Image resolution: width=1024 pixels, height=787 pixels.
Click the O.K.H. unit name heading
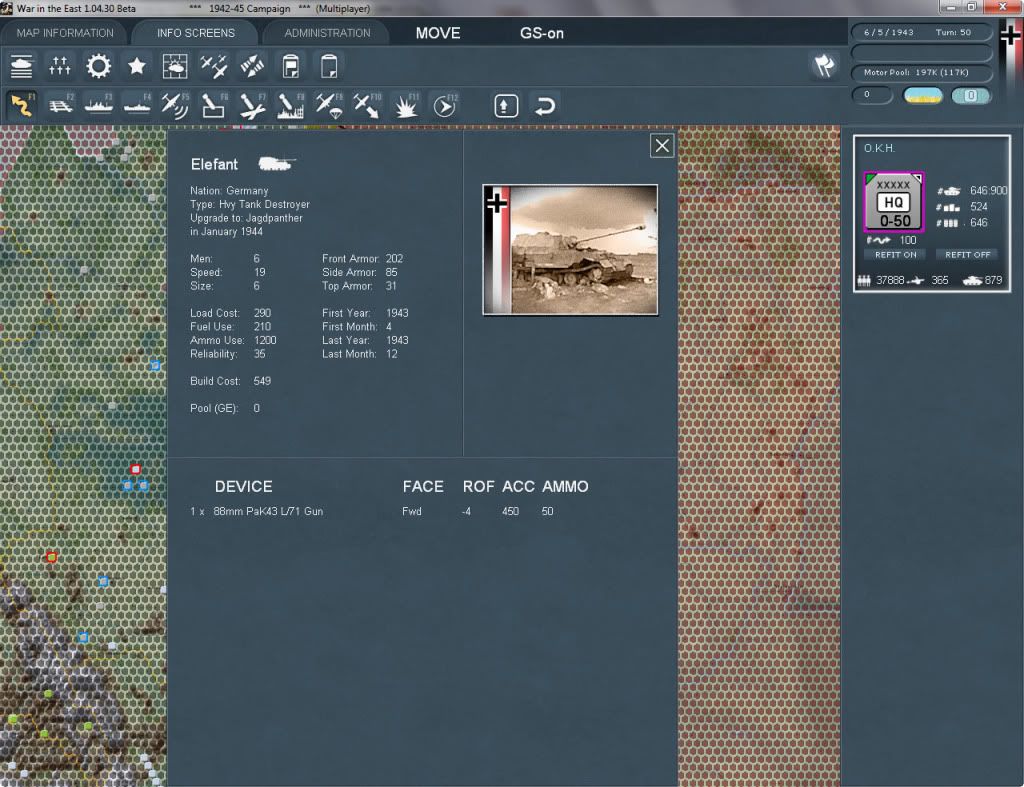879,148
